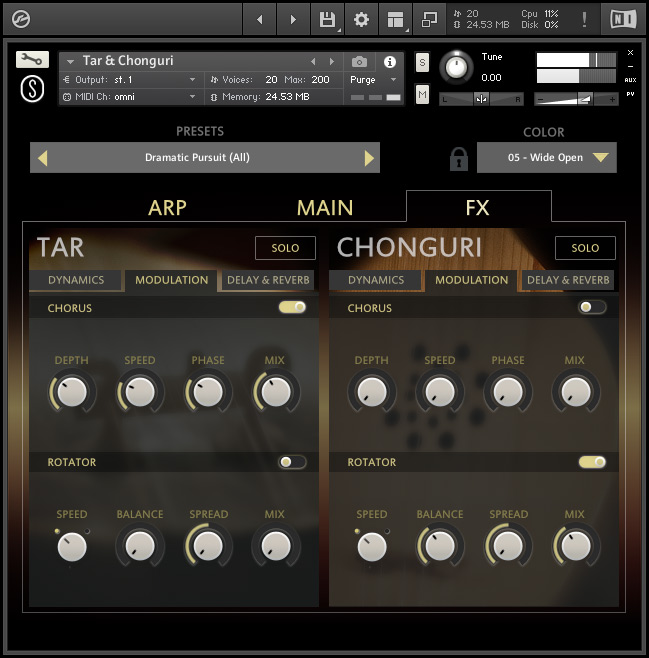Click the Tar Chorus SPEED knob
649x658 pixels.
pos(140,392)
